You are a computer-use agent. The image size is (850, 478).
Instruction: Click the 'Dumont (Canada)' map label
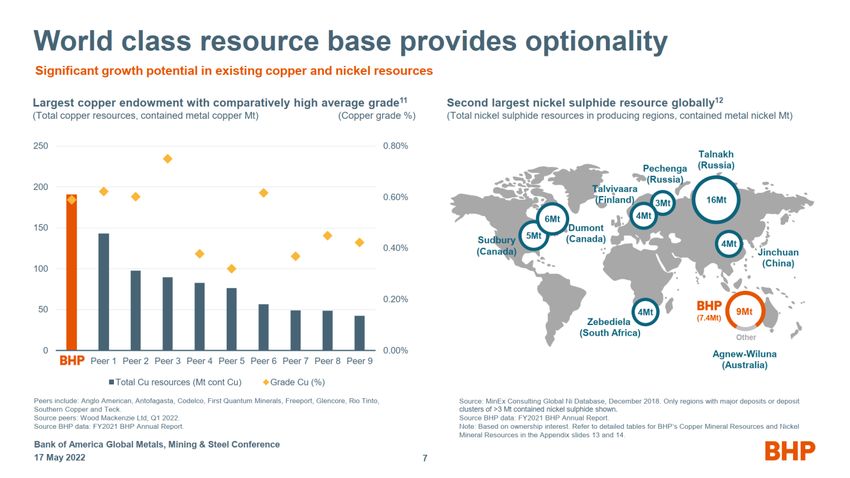[x=585, y=234]
